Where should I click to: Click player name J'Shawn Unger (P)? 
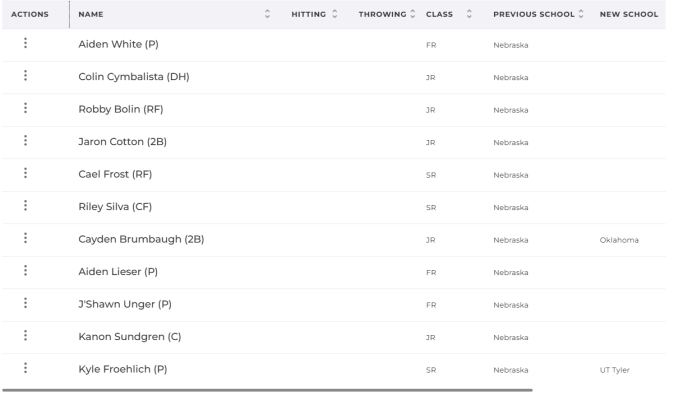[x=125, y=304]
